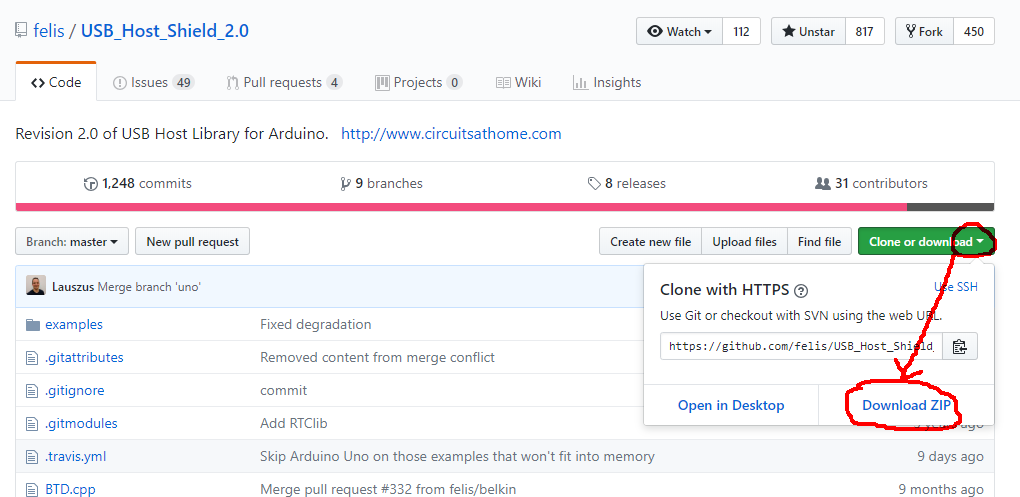View the 9 branches list
1020x497 pixels.
[382, 183]
